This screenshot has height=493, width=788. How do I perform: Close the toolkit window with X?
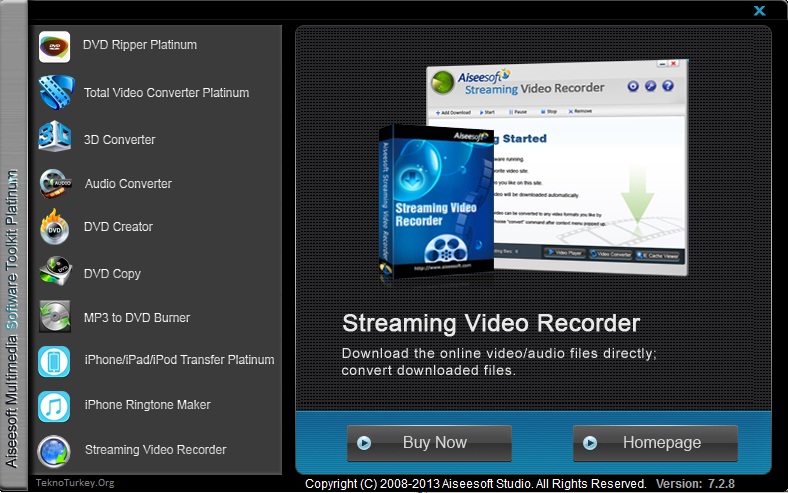pos(760,11)
